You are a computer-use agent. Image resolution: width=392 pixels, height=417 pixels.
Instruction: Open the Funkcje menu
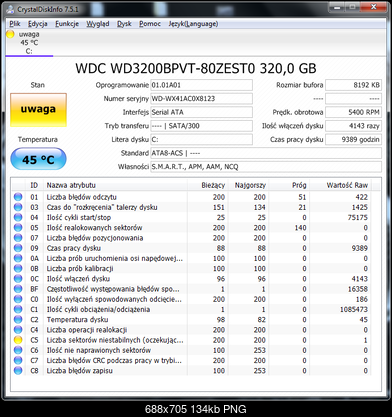(x=67, y=24)
